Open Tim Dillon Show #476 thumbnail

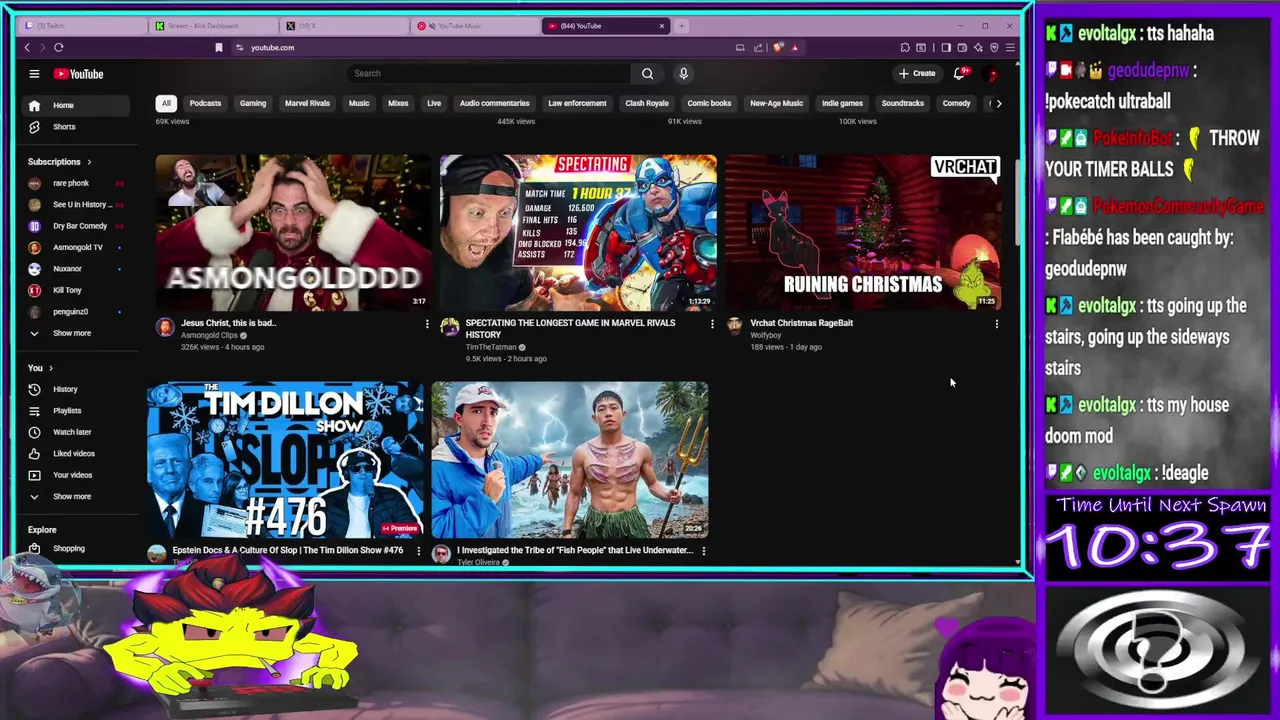tap(285, 460)
